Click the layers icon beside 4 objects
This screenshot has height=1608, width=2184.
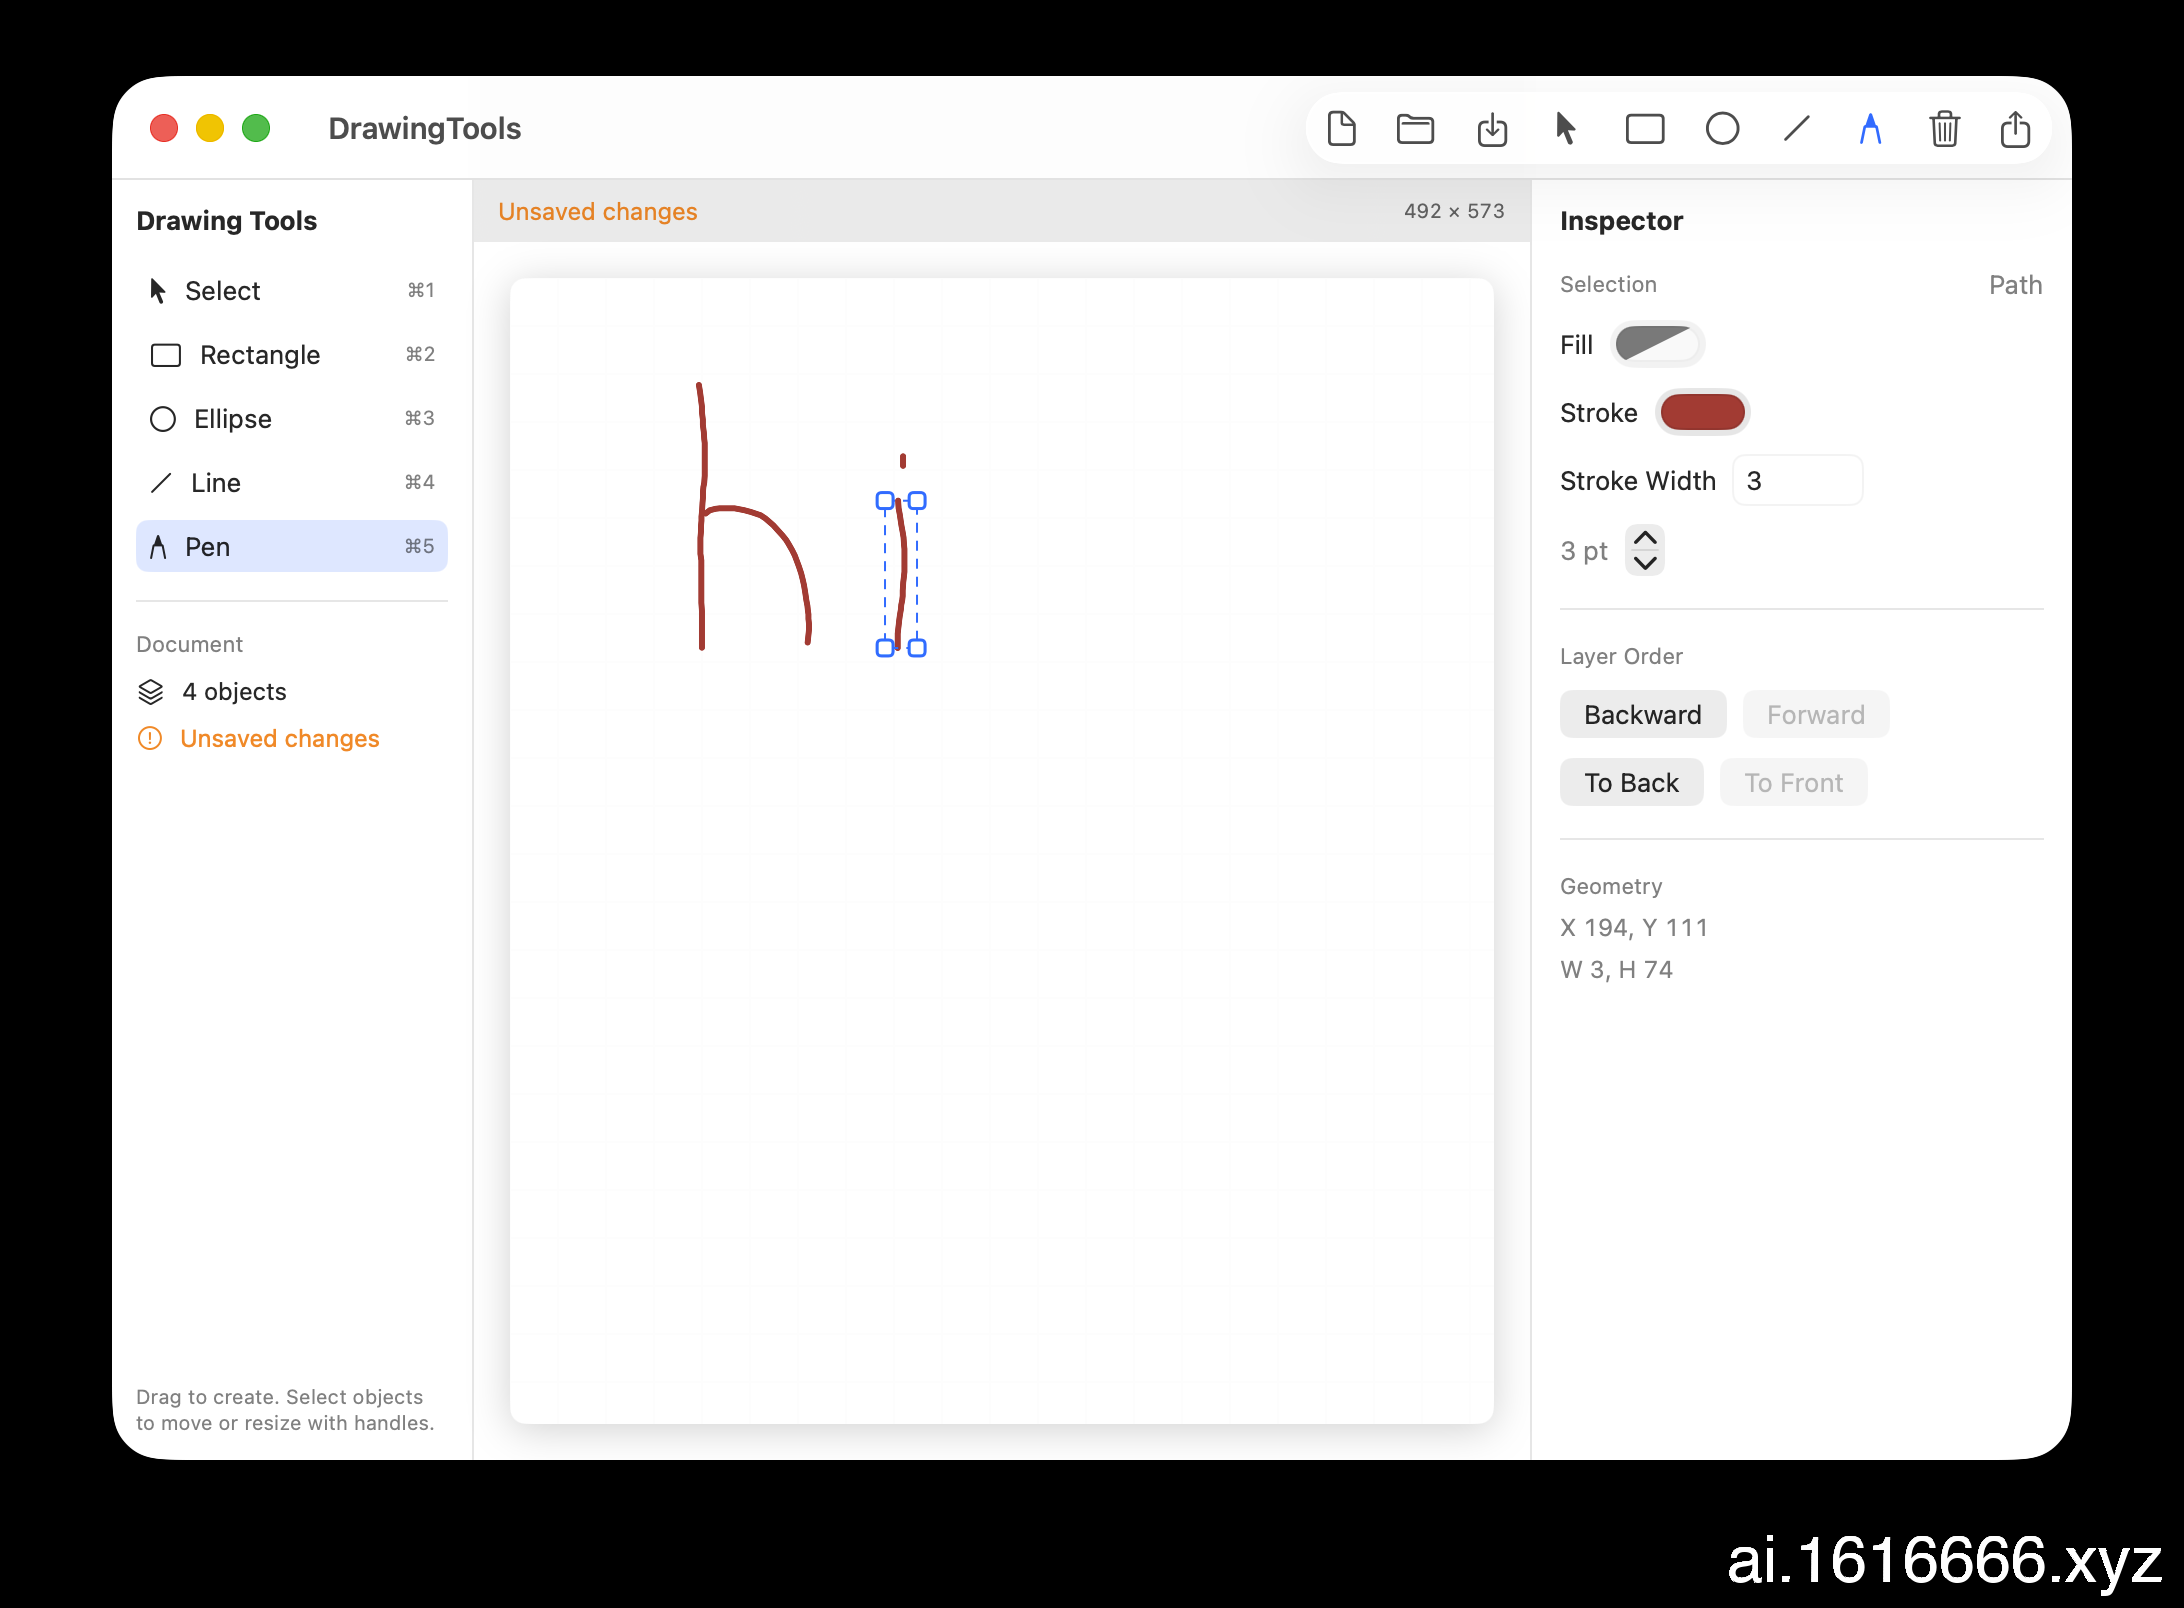(150, 692)
